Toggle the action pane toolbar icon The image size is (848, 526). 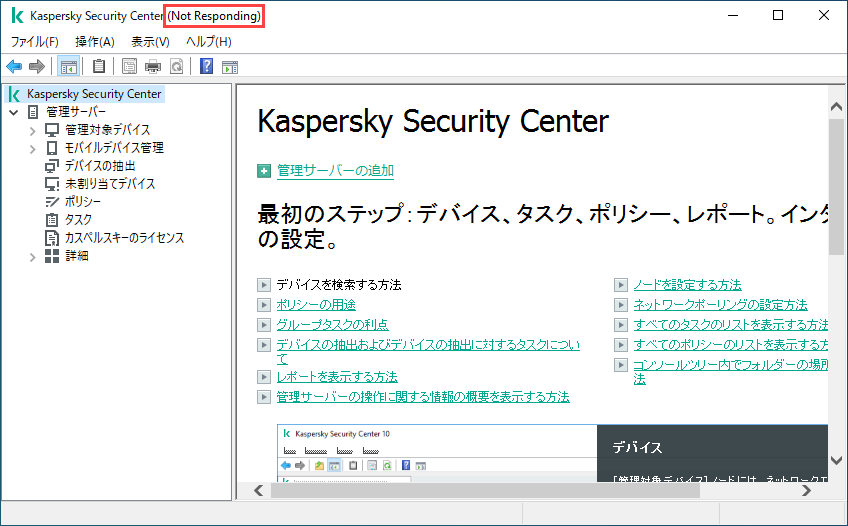pos(230,67)
